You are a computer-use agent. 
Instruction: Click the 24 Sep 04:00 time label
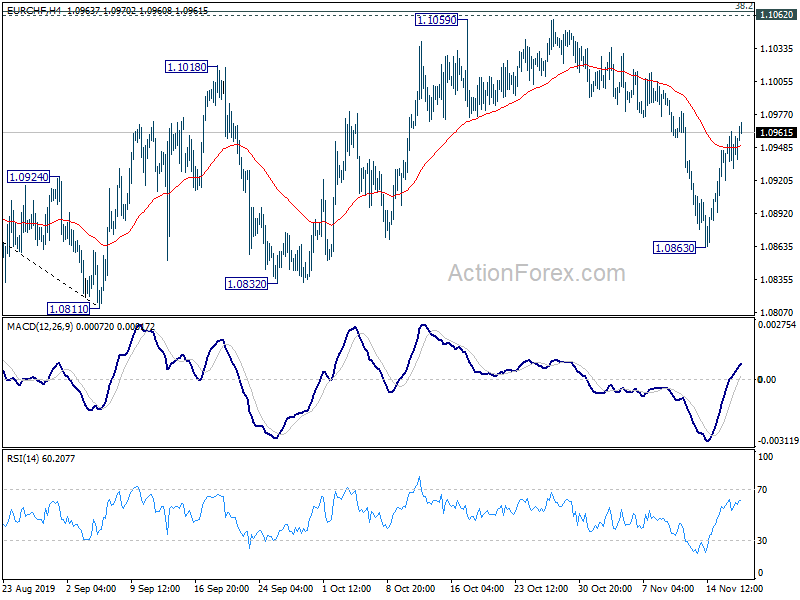point(286,589)
